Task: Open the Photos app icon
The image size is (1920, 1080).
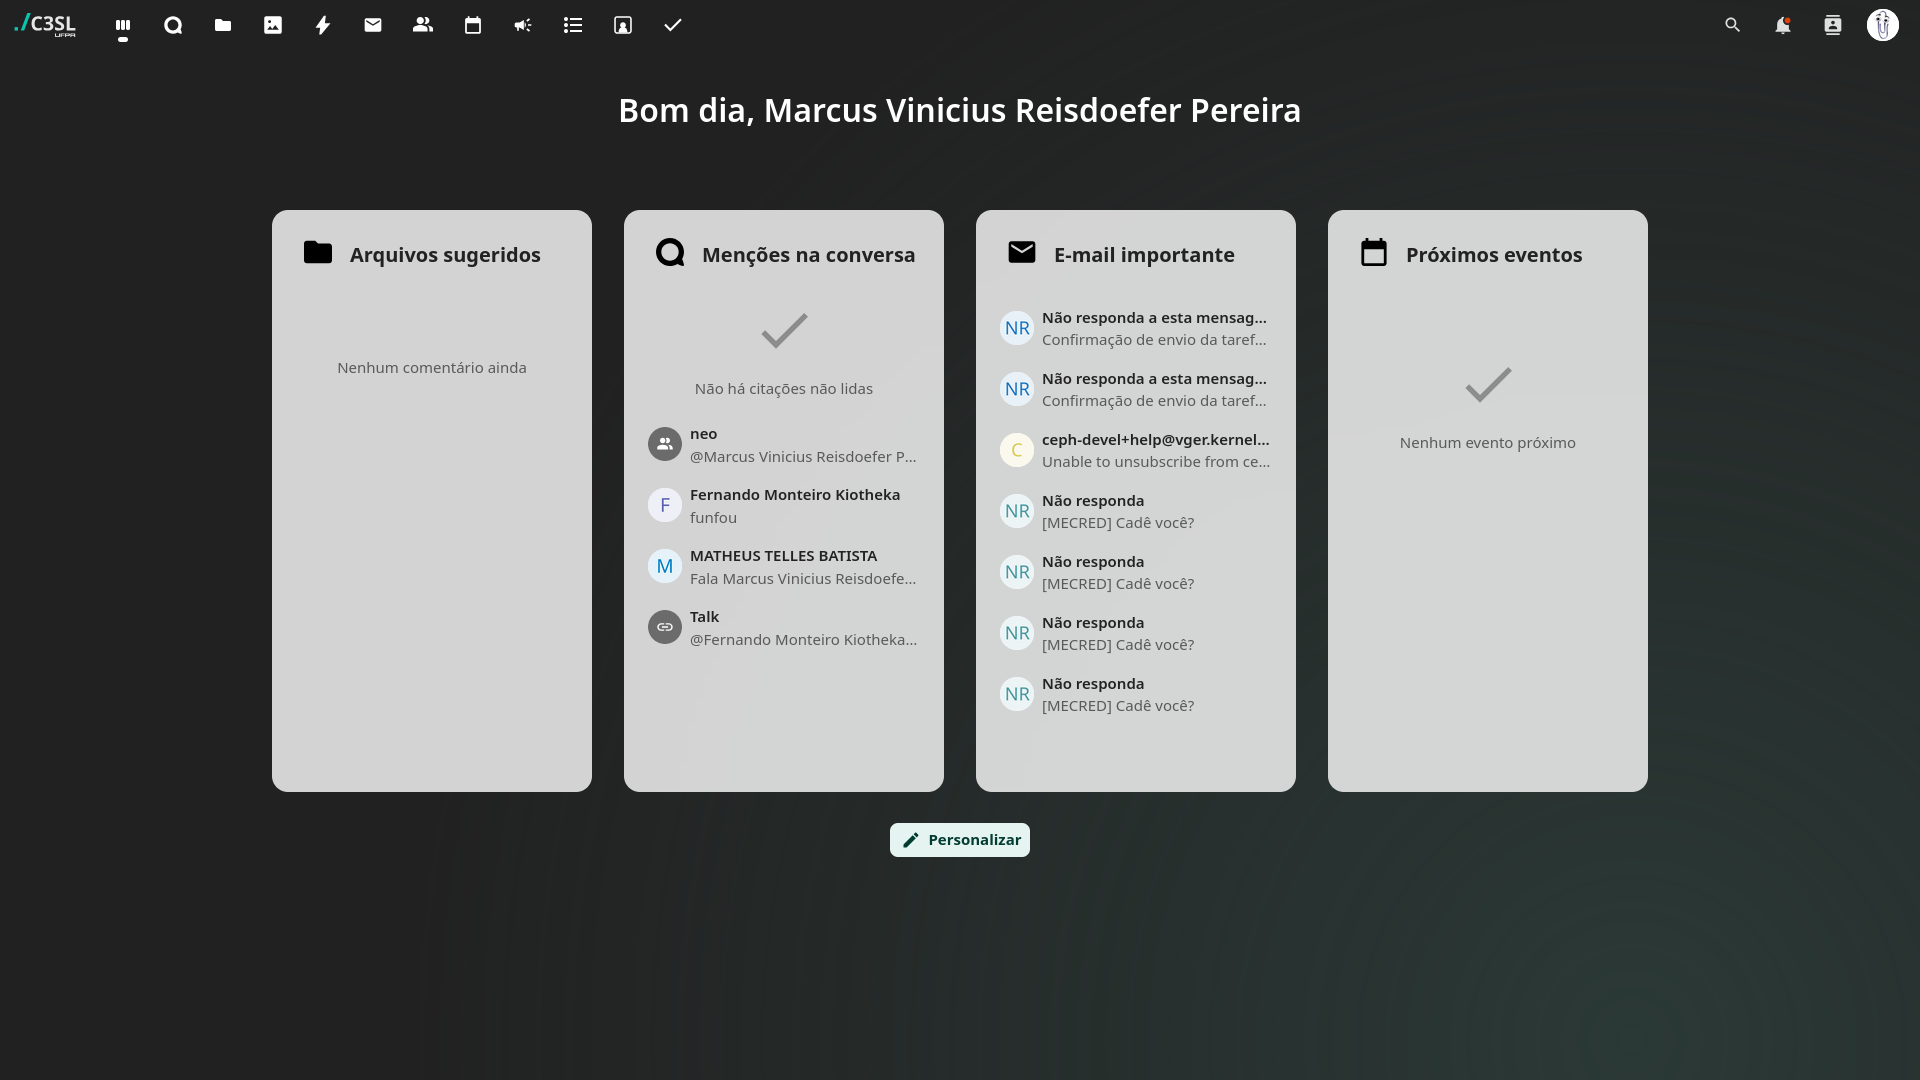Action: click(x=273, y=25)
